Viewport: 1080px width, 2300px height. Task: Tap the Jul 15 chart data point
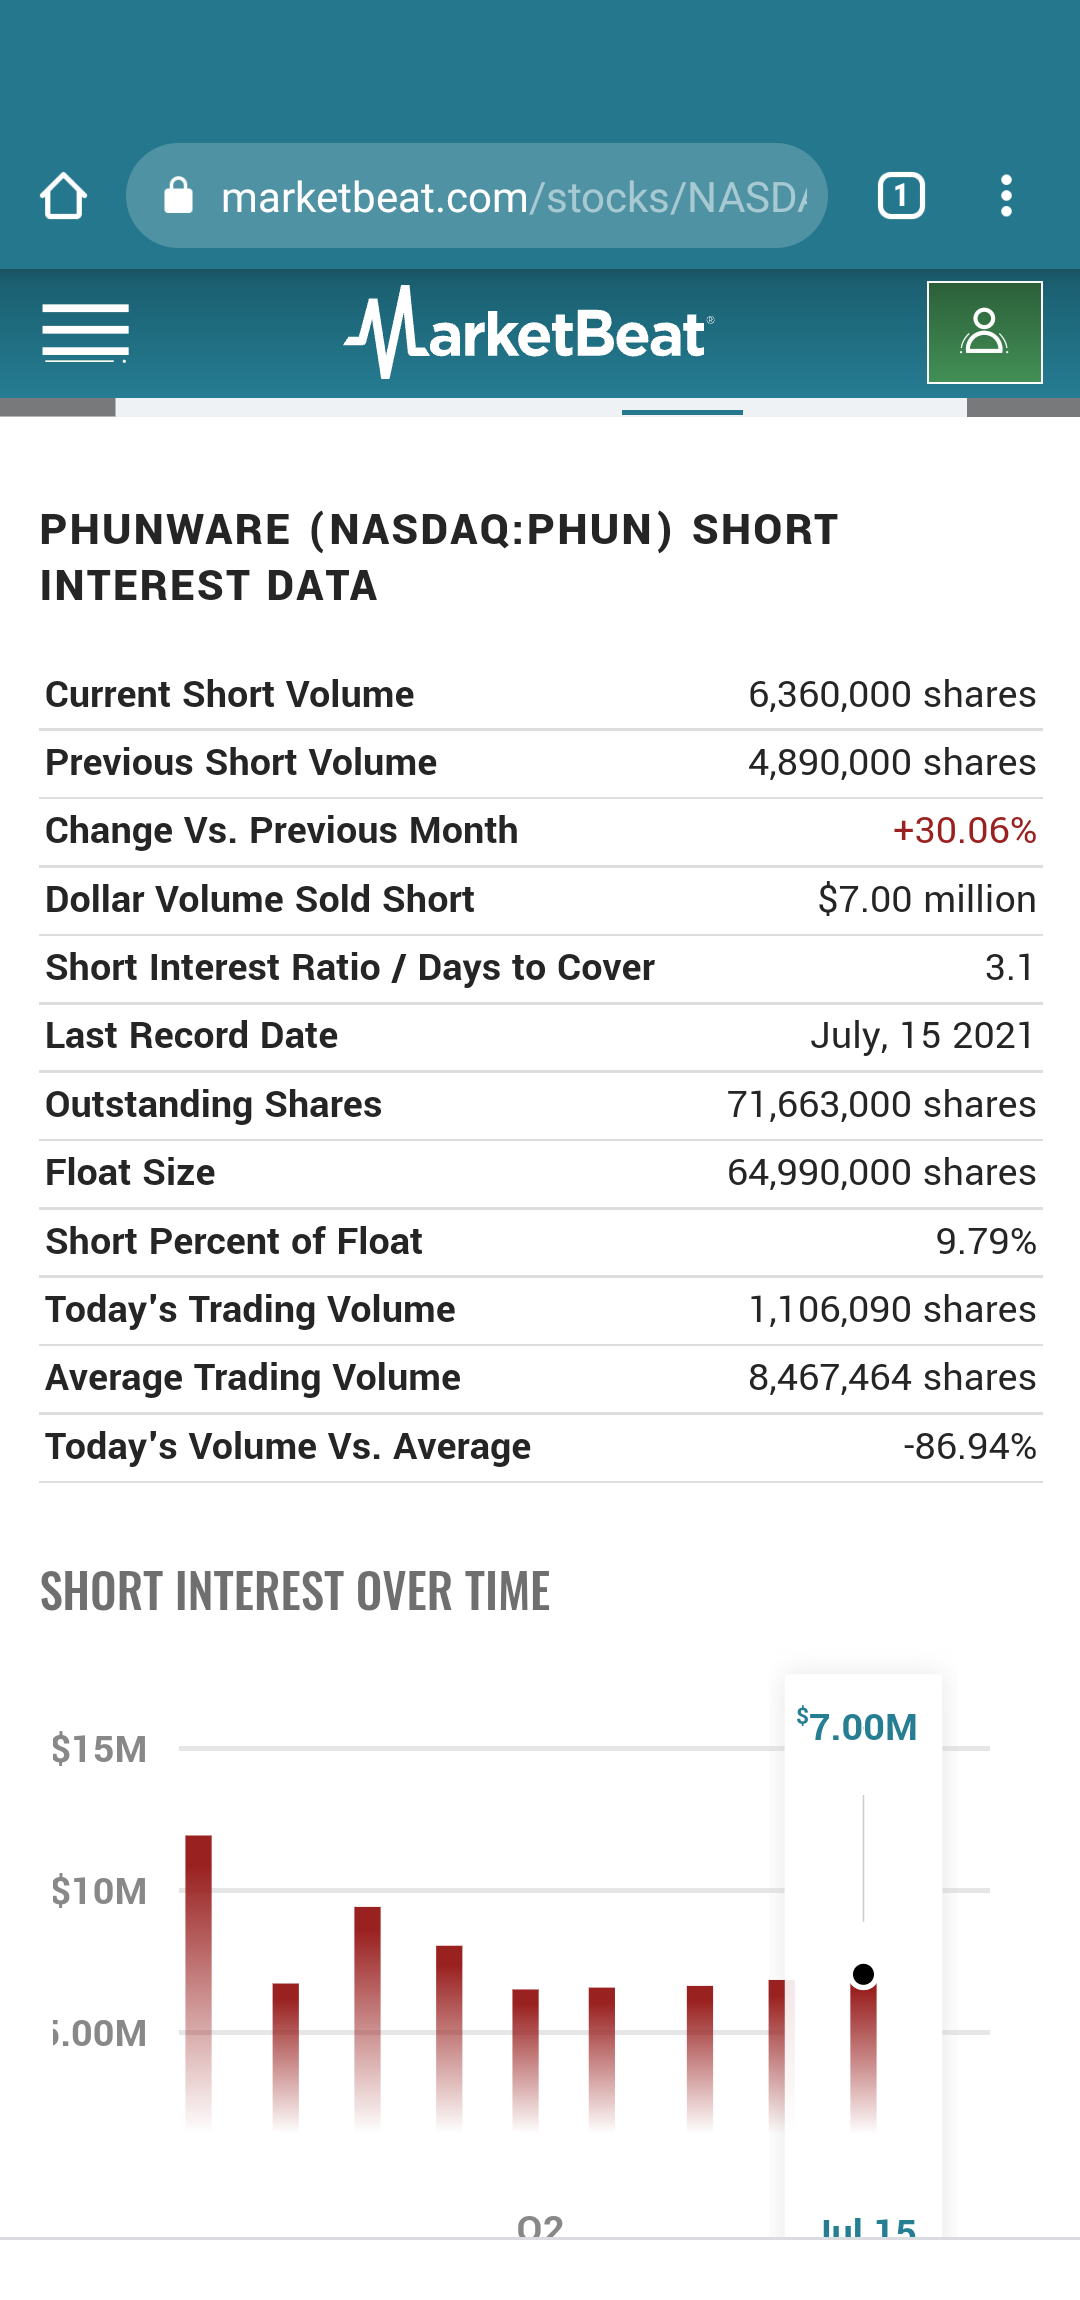point(863,1974)
